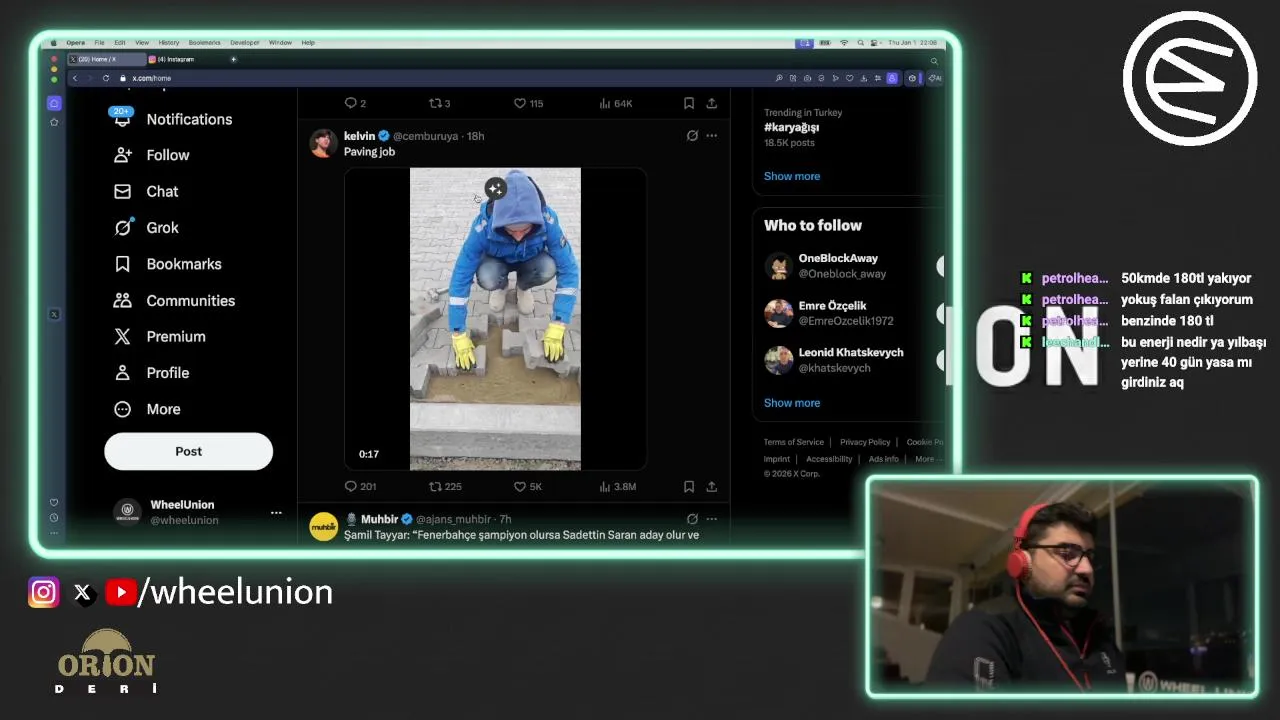This screenshot has width=1280, height=720.
Task: Bookmark kelvin's Paving job post
Action: [x=689, y=486]
